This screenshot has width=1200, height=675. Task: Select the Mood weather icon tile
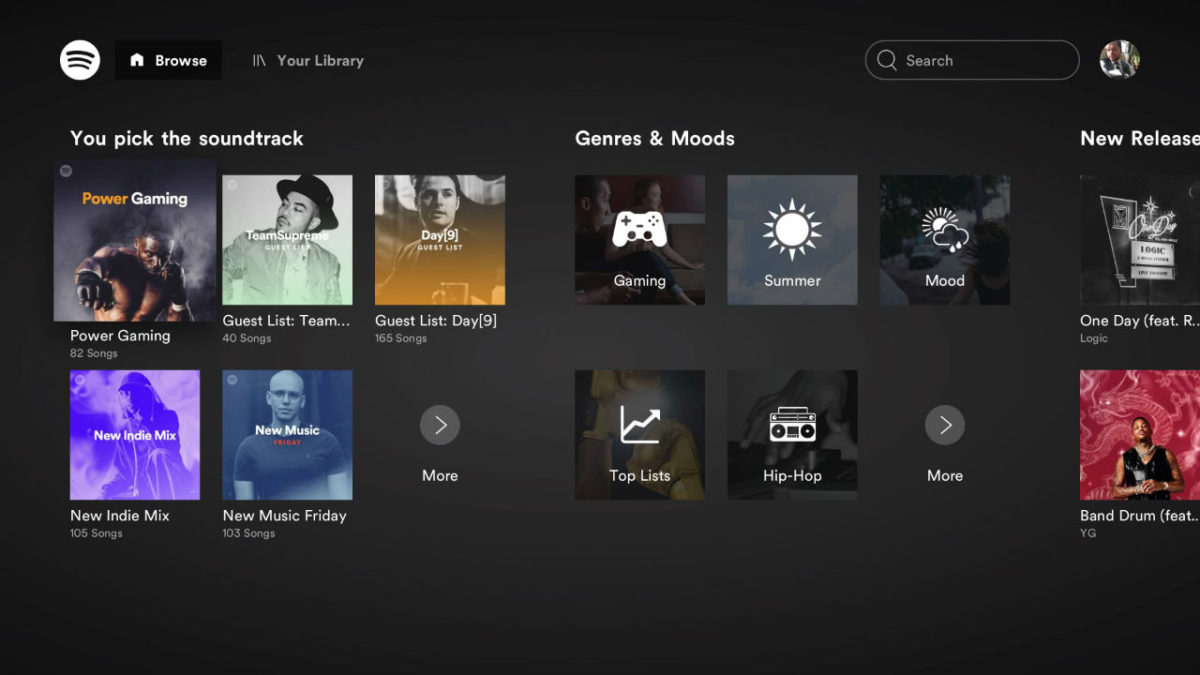point(944,239)
